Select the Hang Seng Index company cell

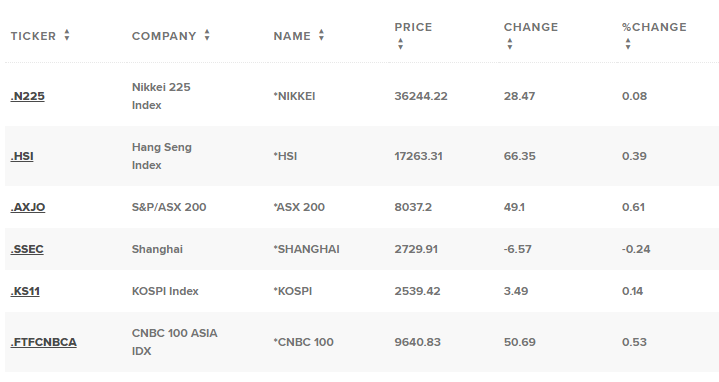pyautogui.click(x=161, y=156)
